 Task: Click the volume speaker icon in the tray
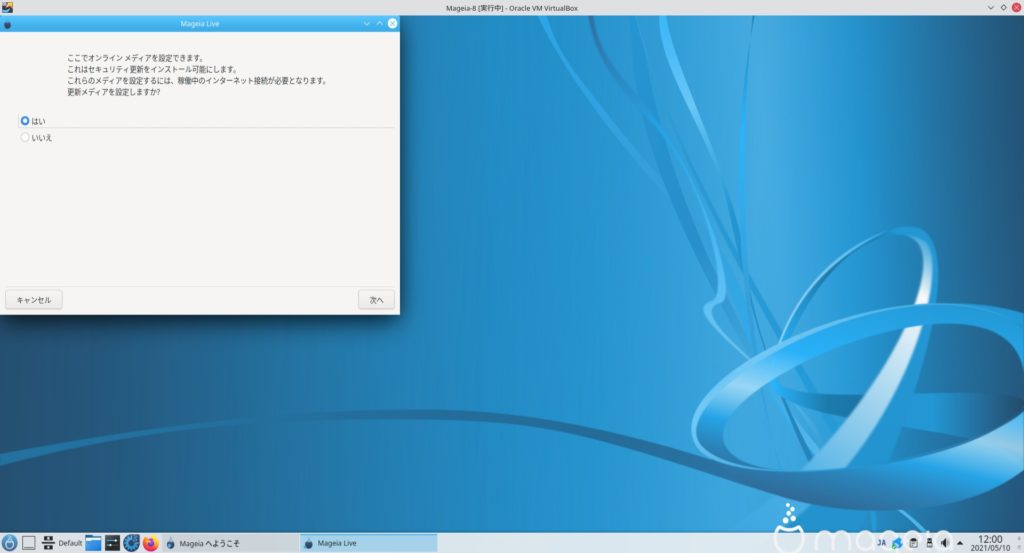click(x=944, y=543)
